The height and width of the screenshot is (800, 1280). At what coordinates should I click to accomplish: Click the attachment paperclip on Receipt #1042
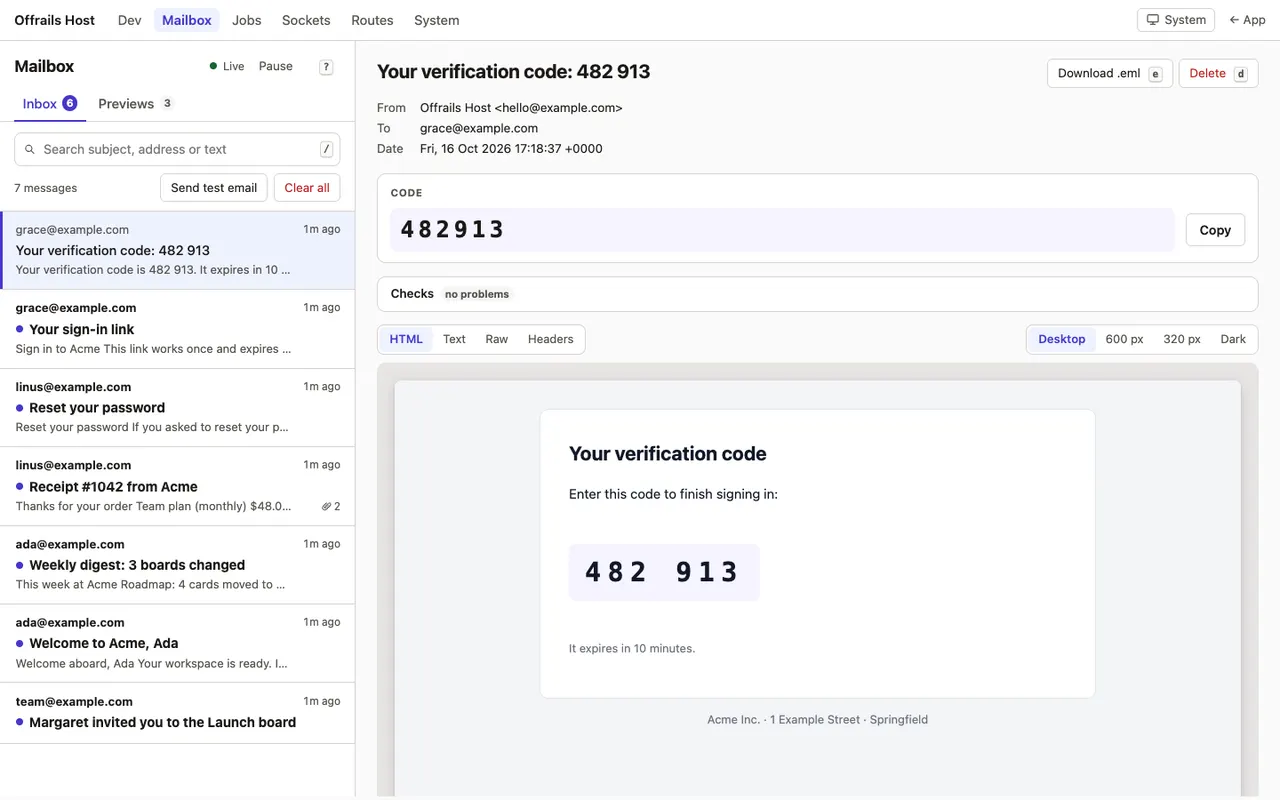pyautogui.click(x=326, y=507)
